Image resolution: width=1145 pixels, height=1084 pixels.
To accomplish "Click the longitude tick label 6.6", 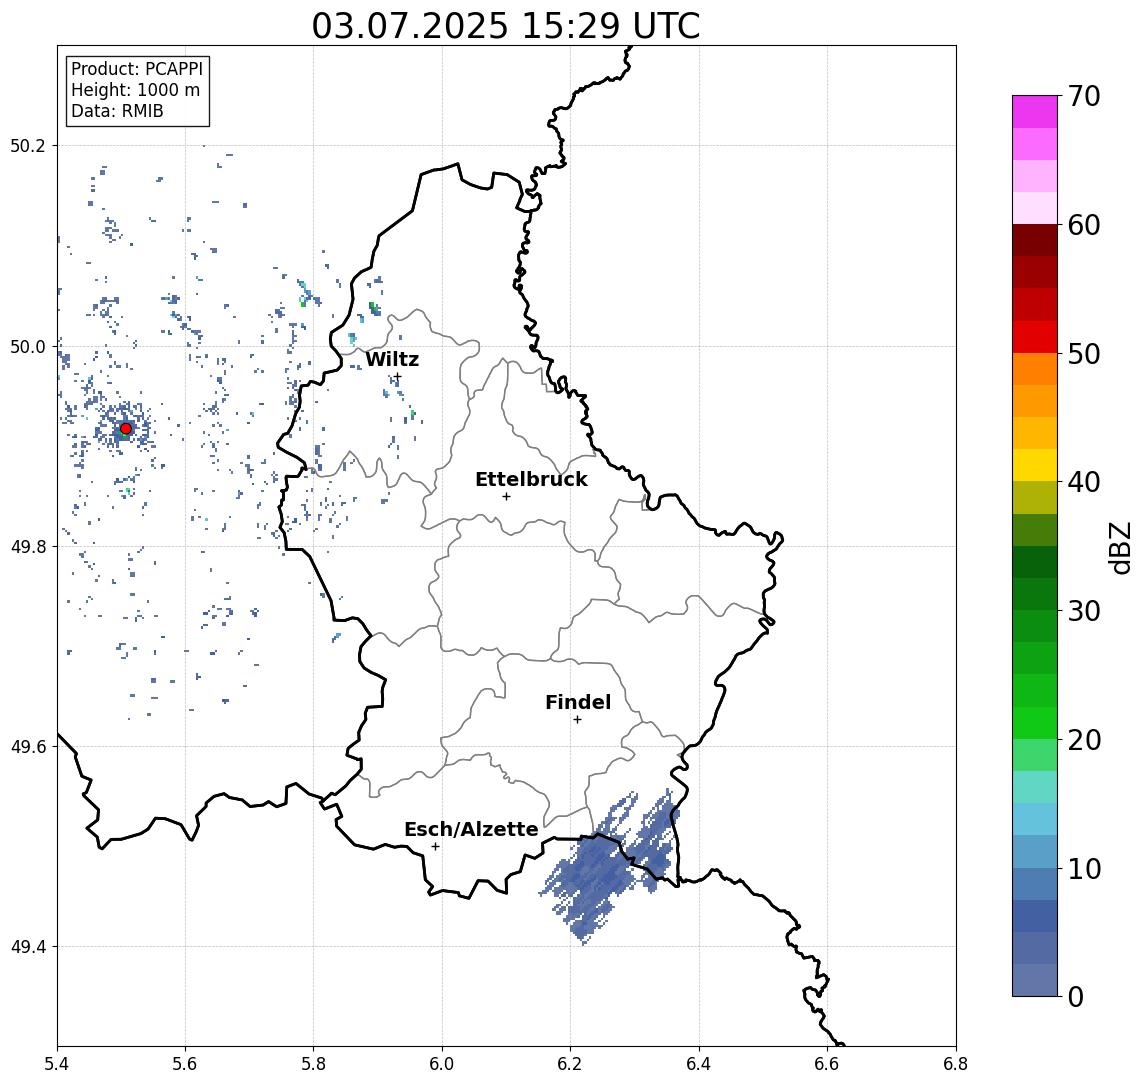I will 827,1064.
